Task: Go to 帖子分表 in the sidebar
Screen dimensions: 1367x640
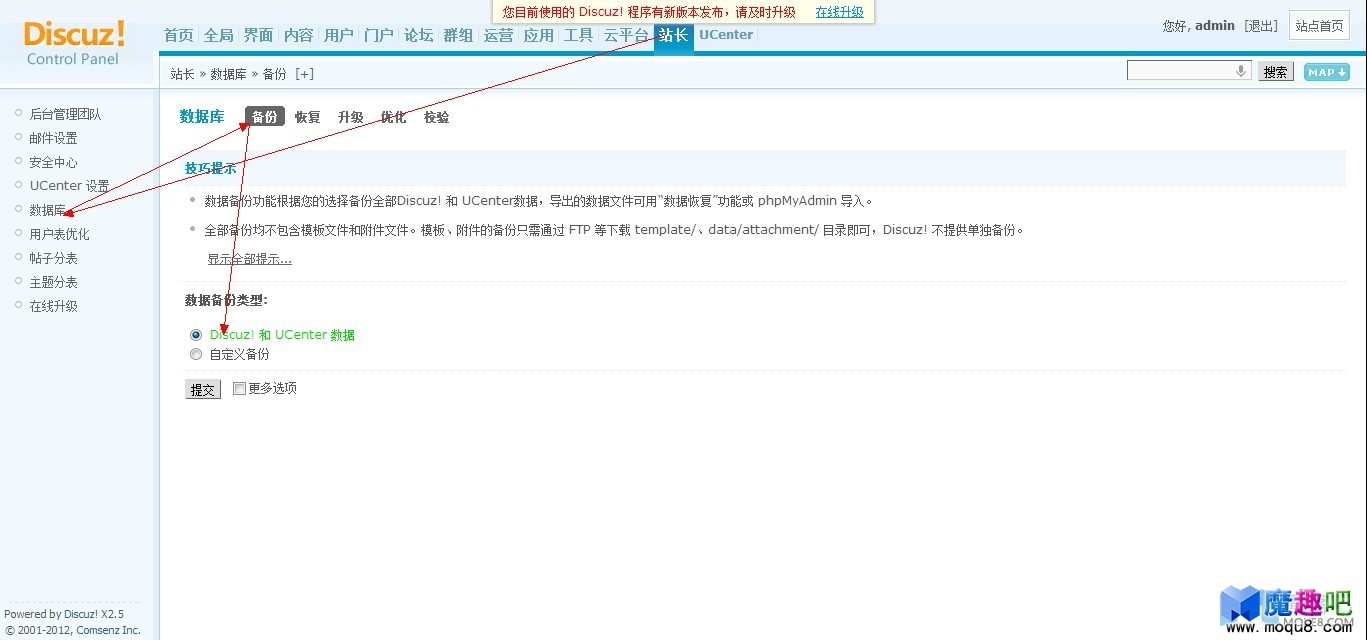Action: [x=53, y=258]
